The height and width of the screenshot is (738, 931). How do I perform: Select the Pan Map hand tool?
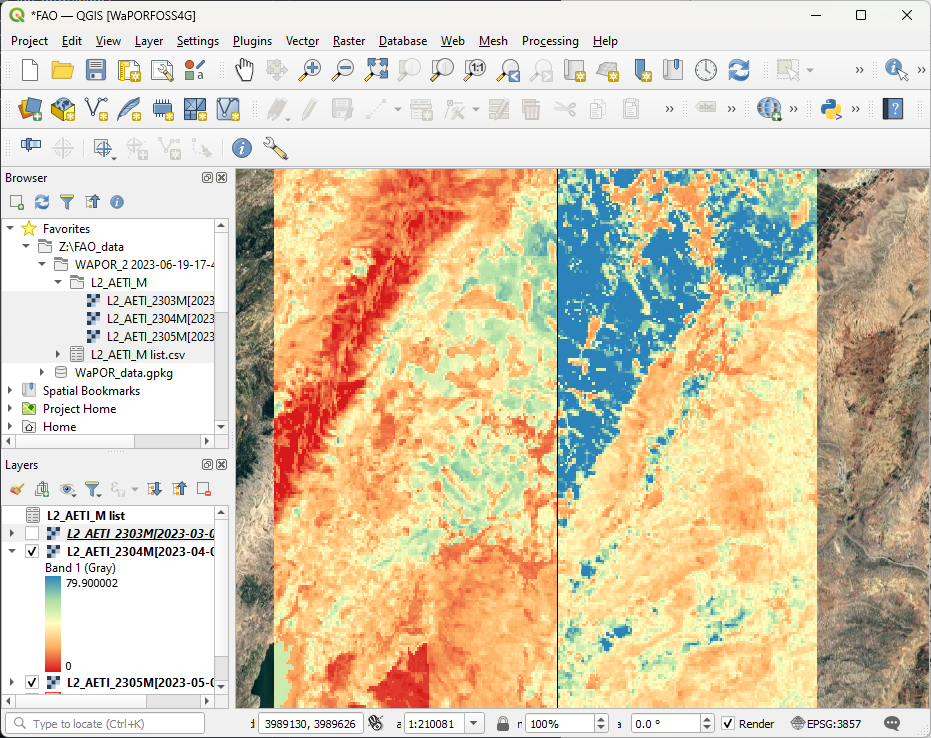244,70
